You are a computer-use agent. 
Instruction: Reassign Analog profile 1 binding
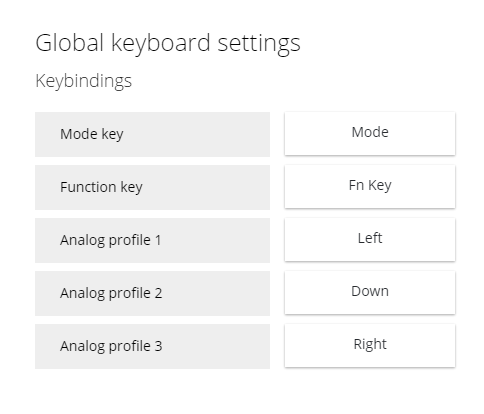(x=370, y=239)
